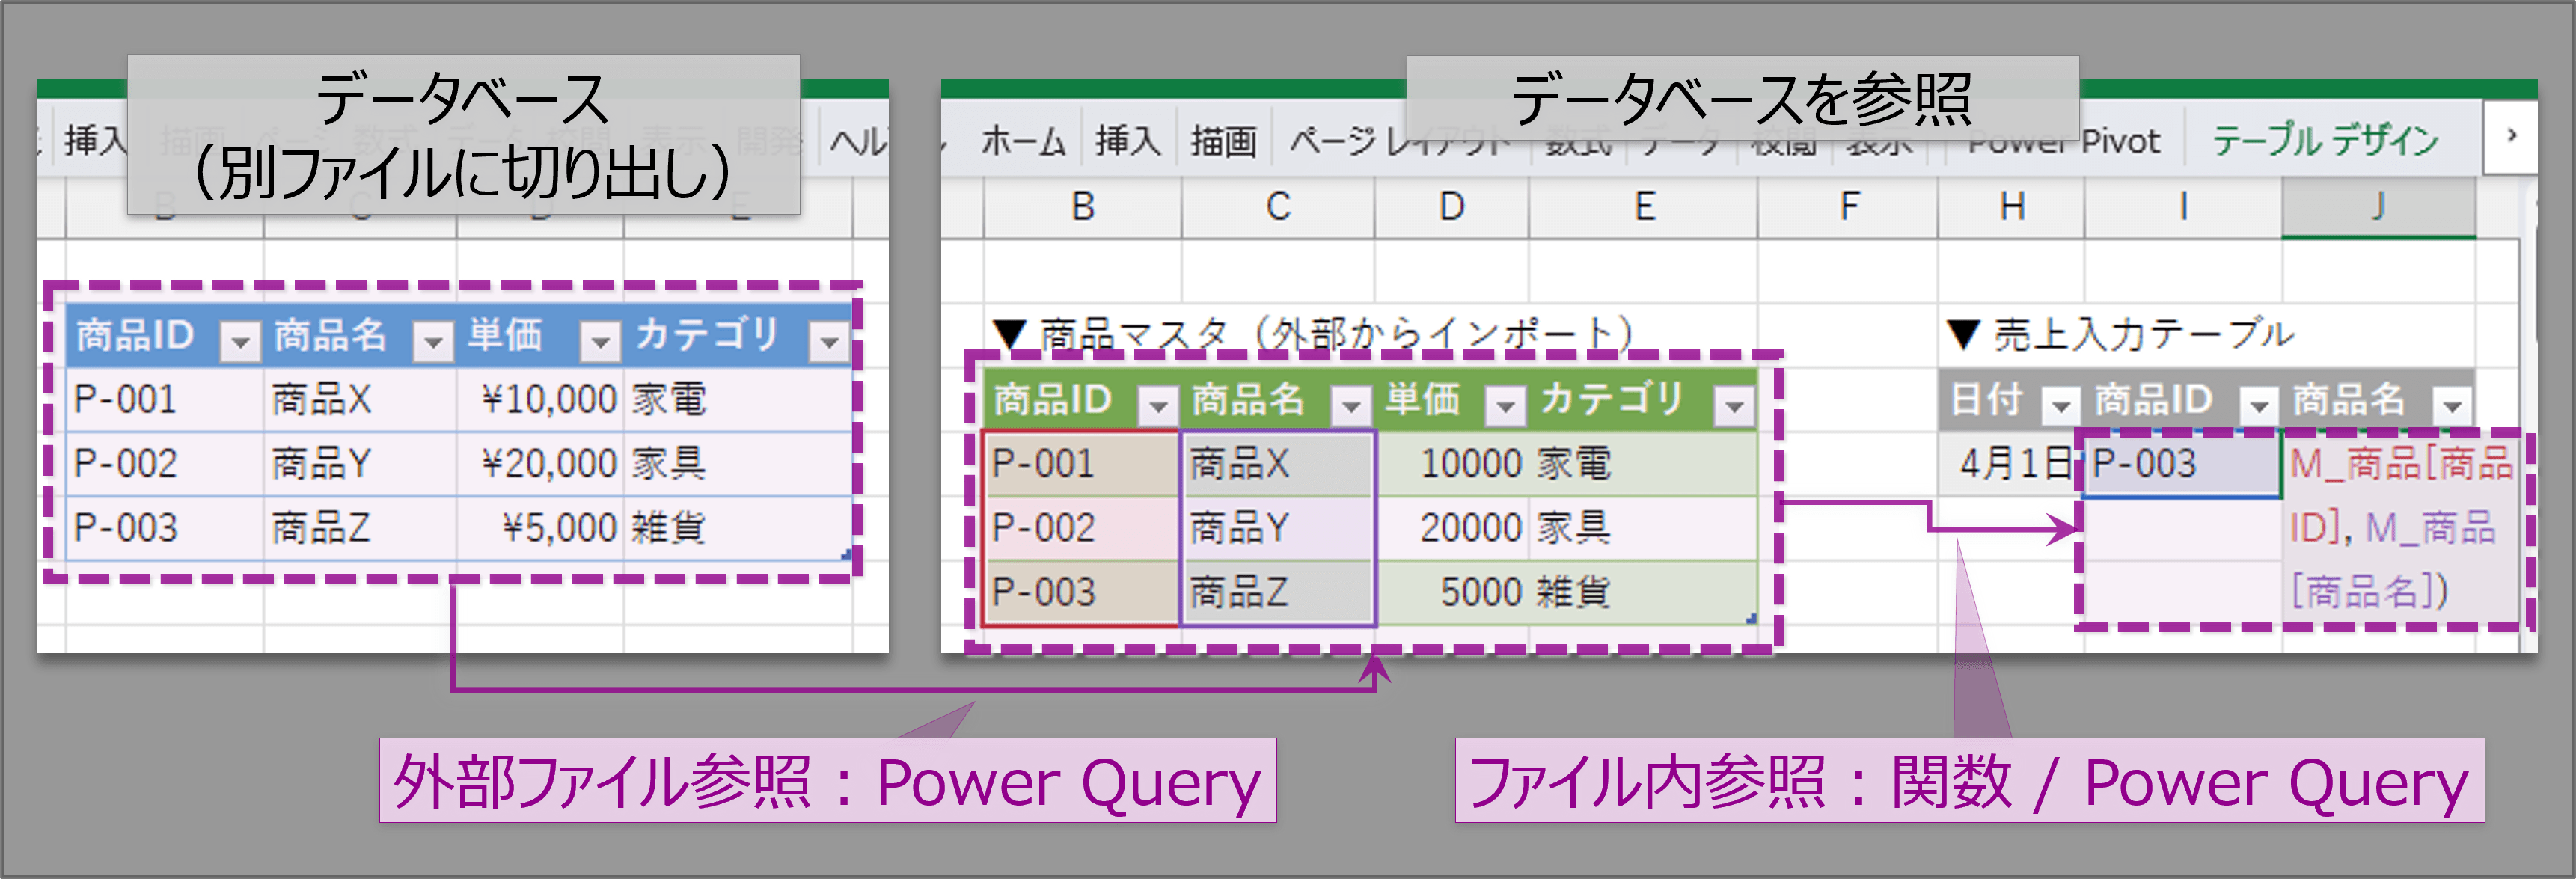2576x879 pixels.
Task: Select 雑貨 cell in database table
Action: [738, 528]
